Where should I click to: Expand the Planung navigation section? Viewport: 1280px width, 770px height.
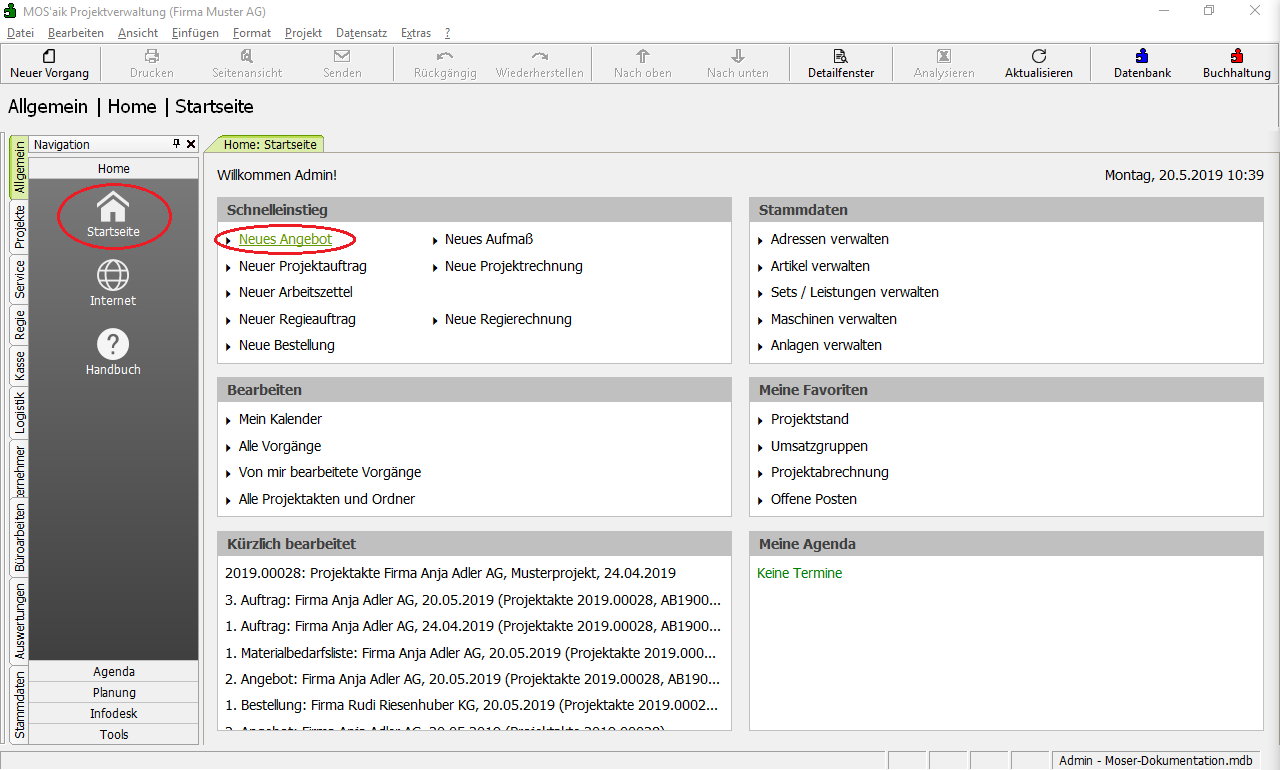[x=114, y=693]
